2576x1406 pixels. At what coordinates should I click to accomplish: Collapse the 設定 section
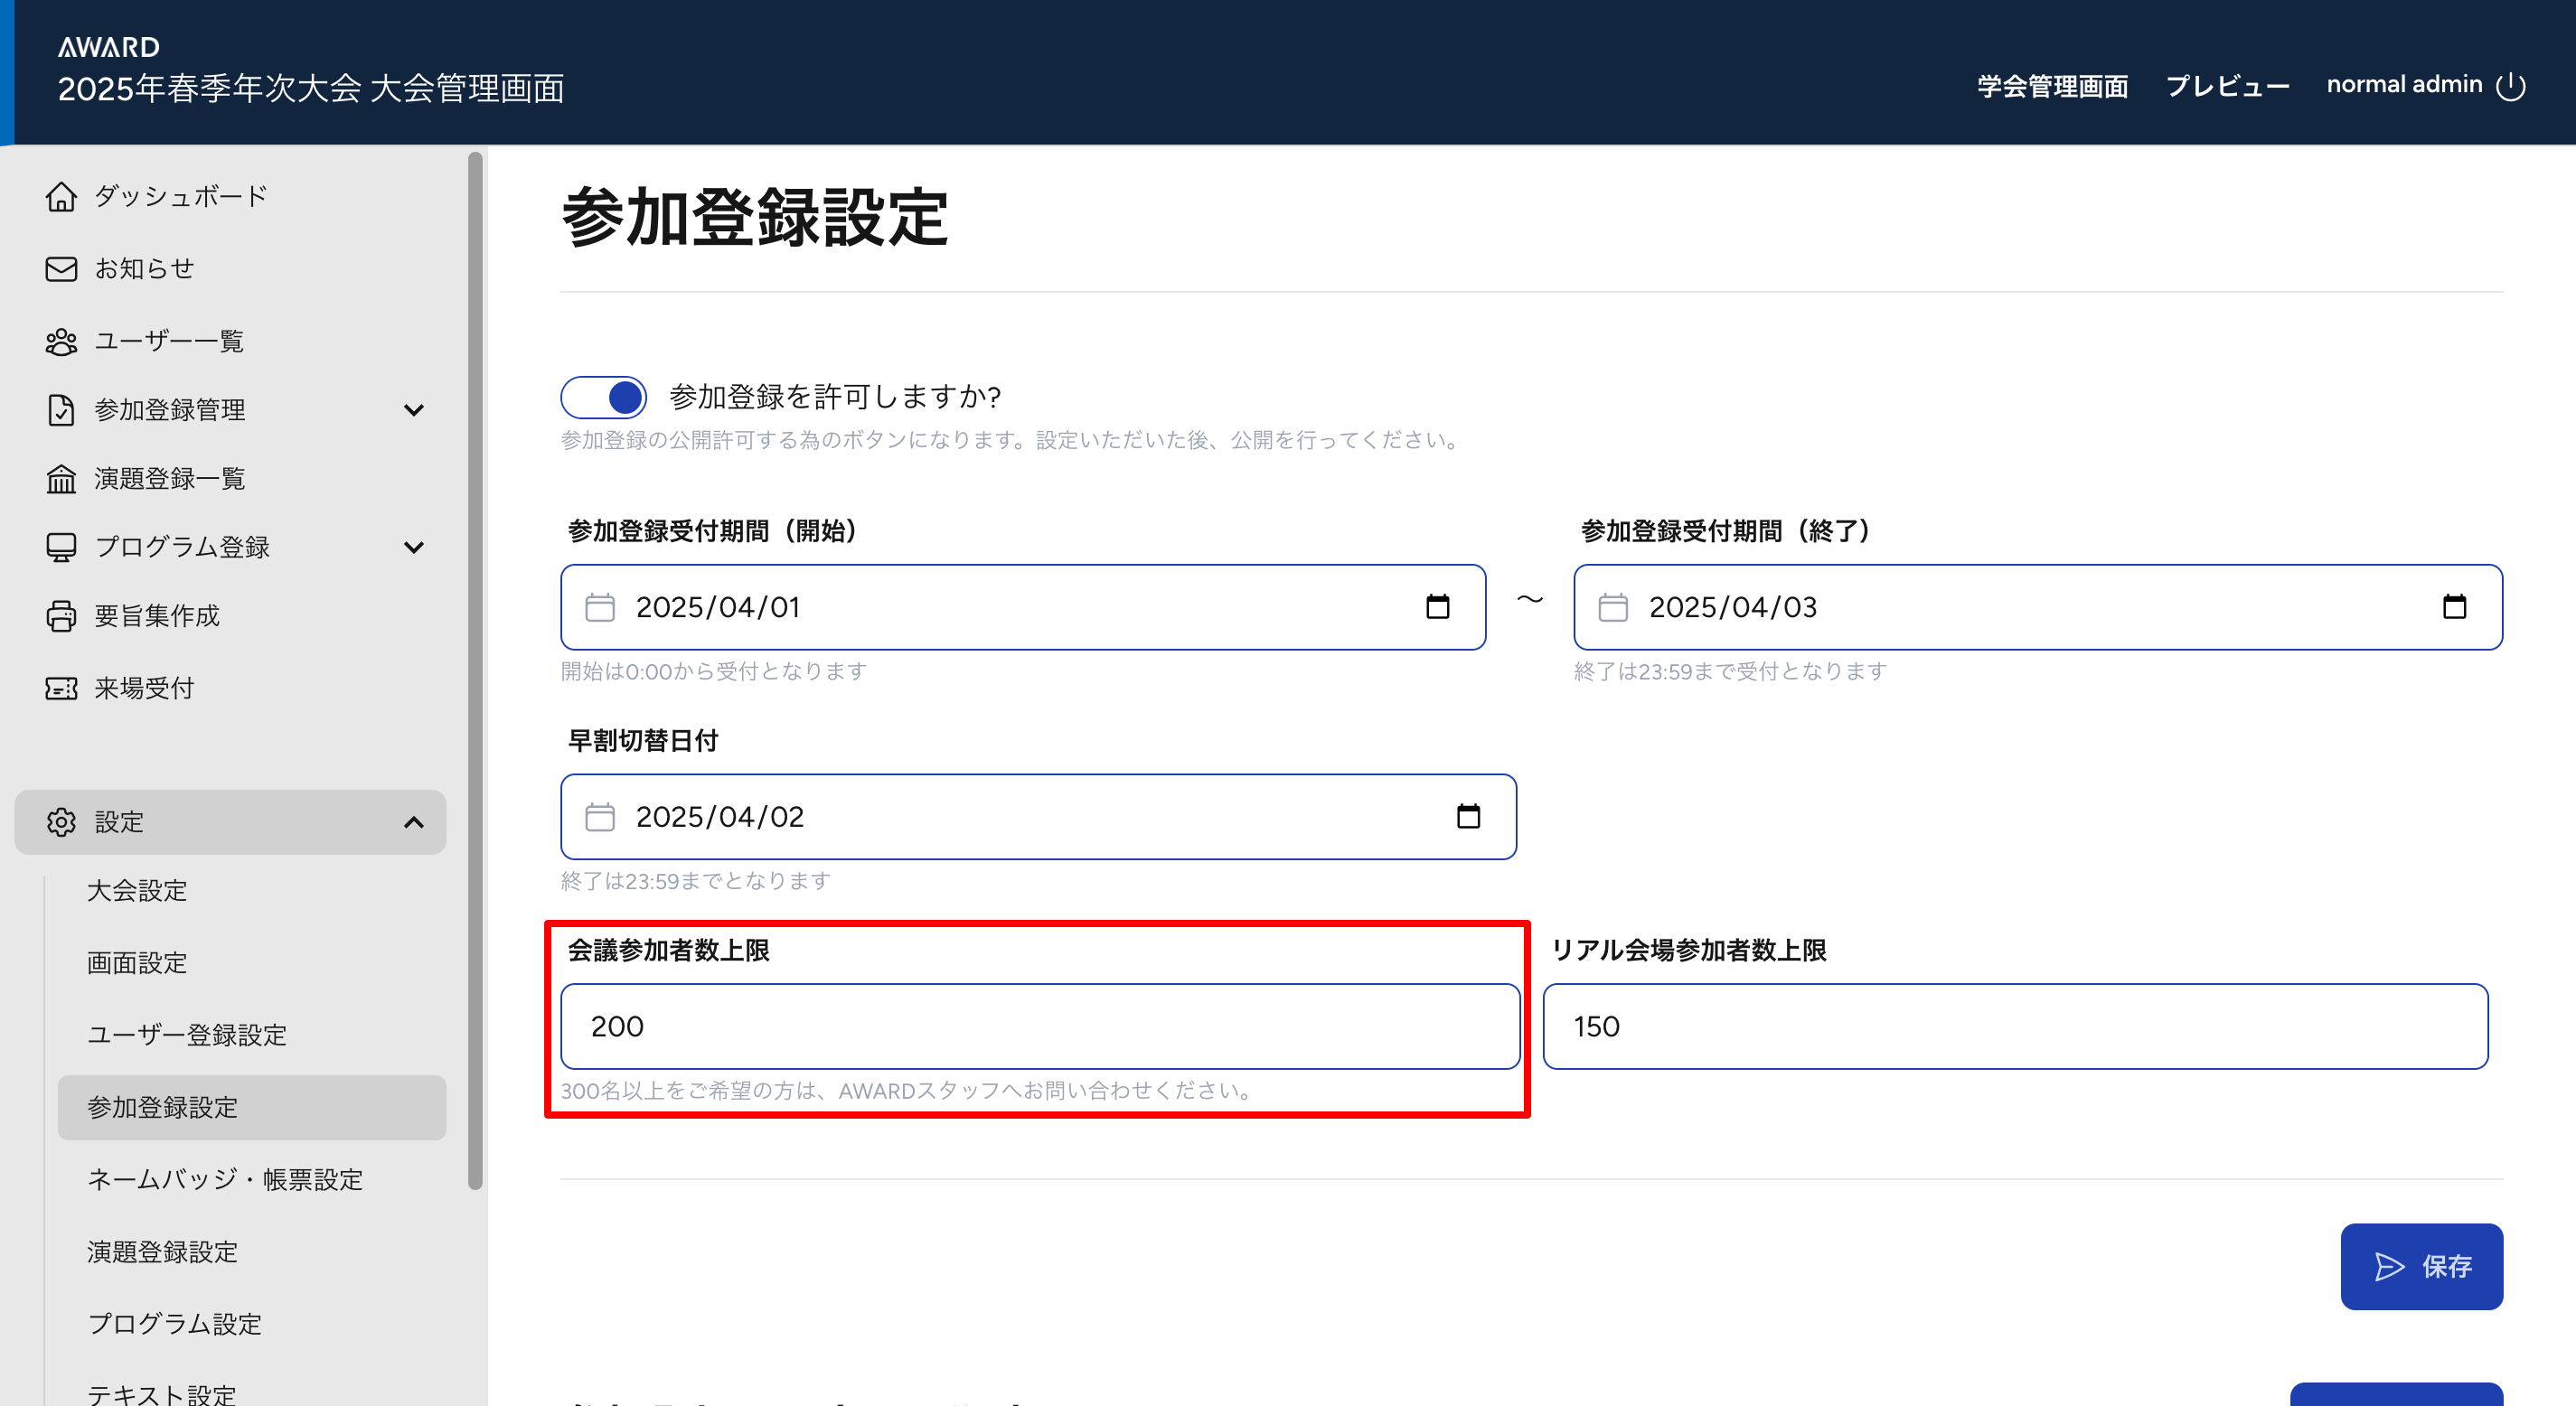point(413,822)
